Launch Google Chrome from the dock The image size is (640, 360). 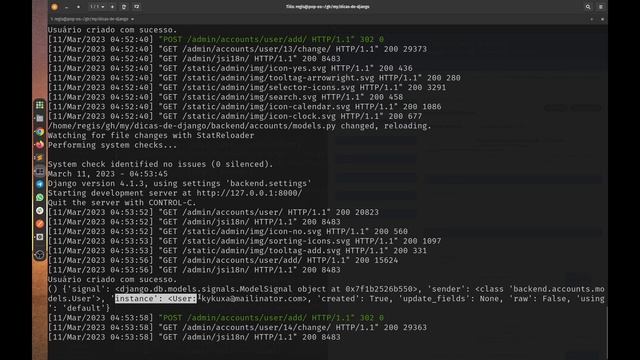[x=40, y=131]
